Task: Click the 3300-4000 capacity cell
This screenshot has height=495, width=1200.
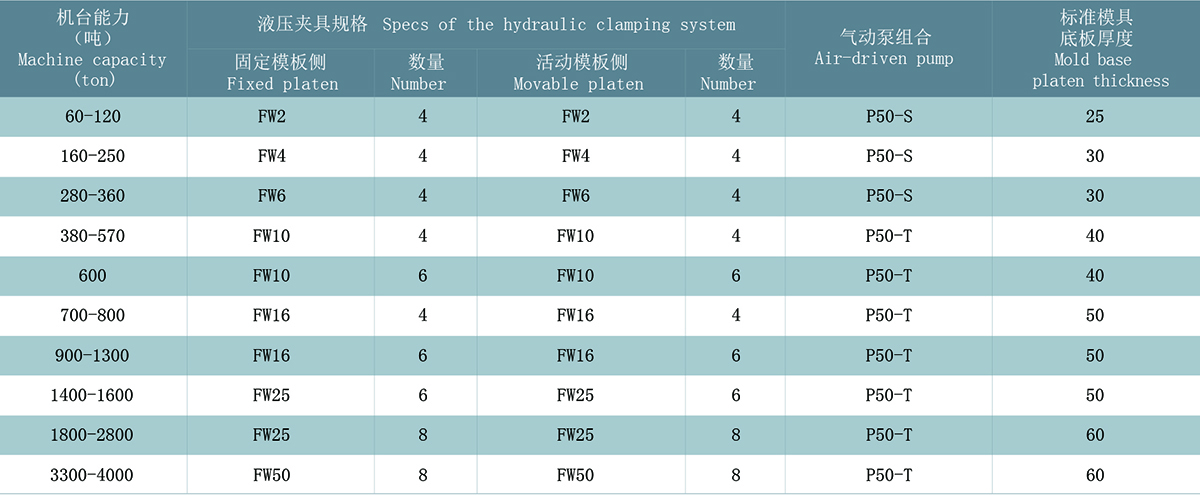Action: [92, 475]
